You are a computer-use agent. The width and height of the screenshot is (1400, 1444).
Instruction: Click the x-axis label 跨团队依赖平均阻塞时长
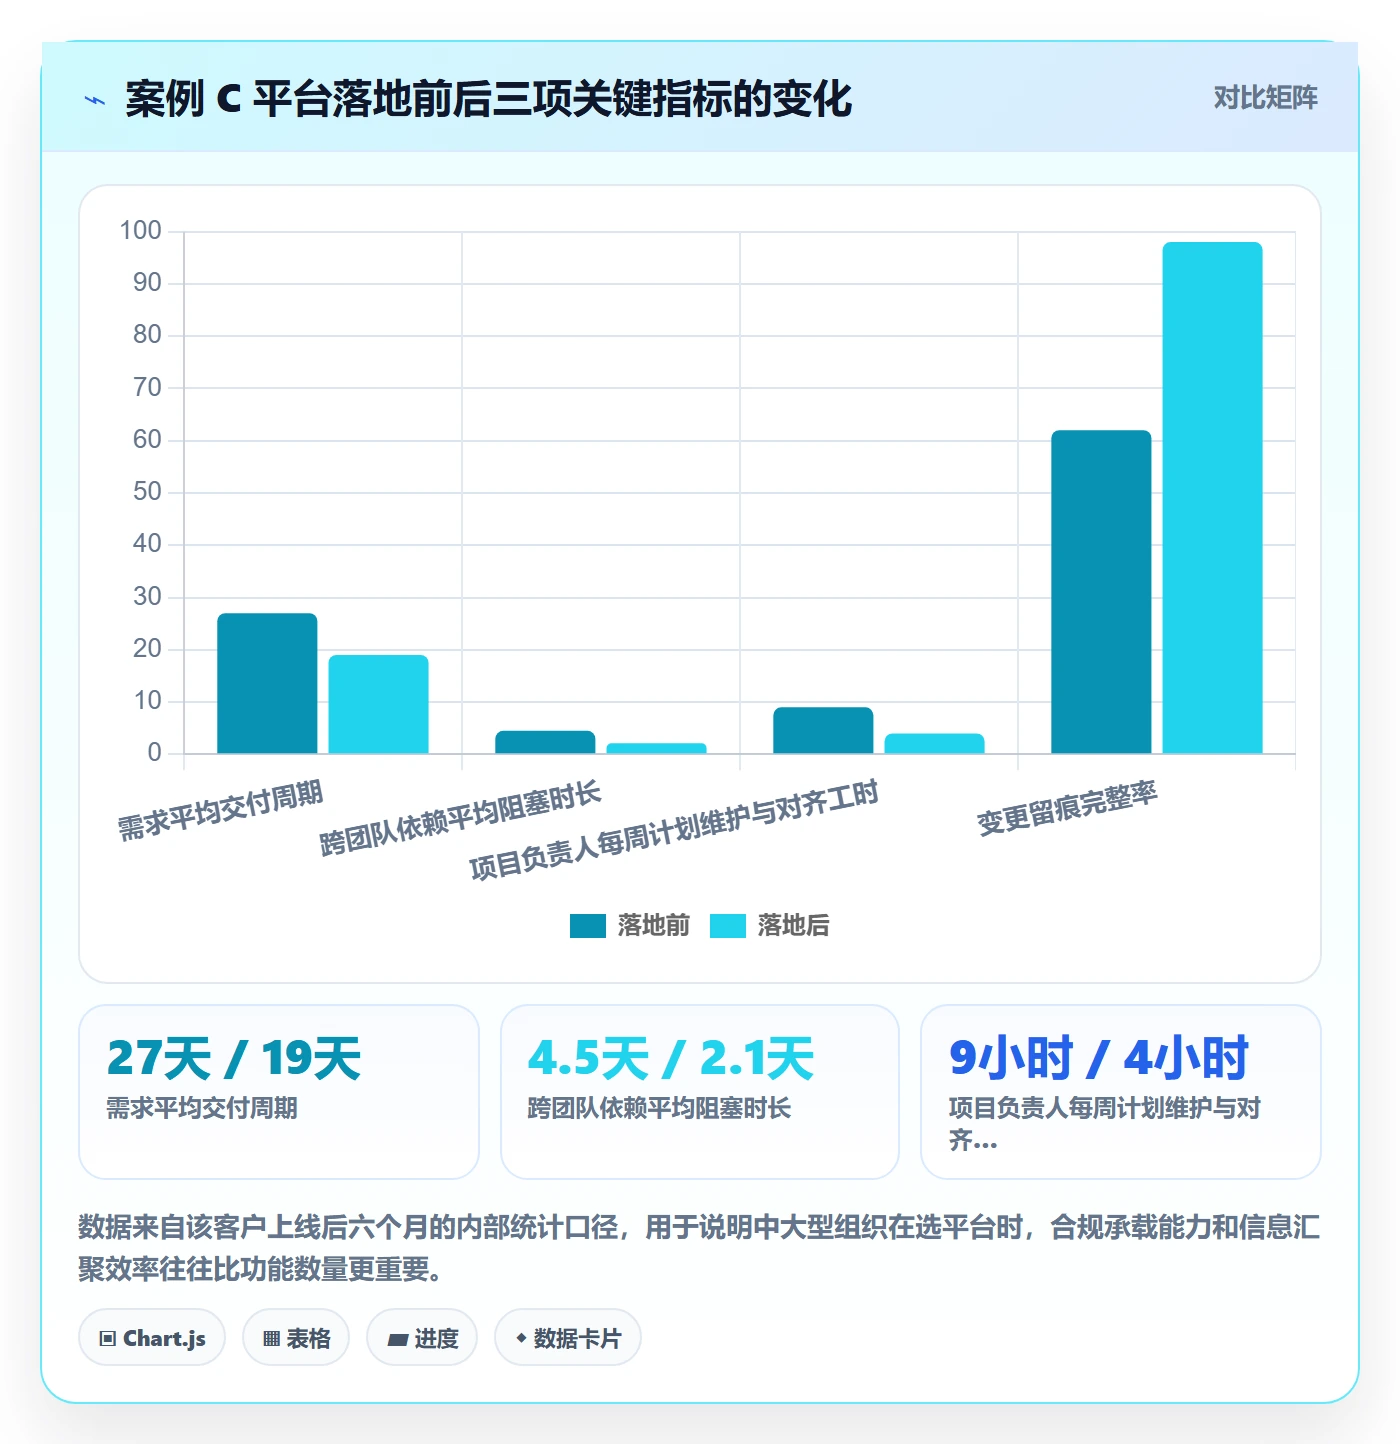pos(460,819)
